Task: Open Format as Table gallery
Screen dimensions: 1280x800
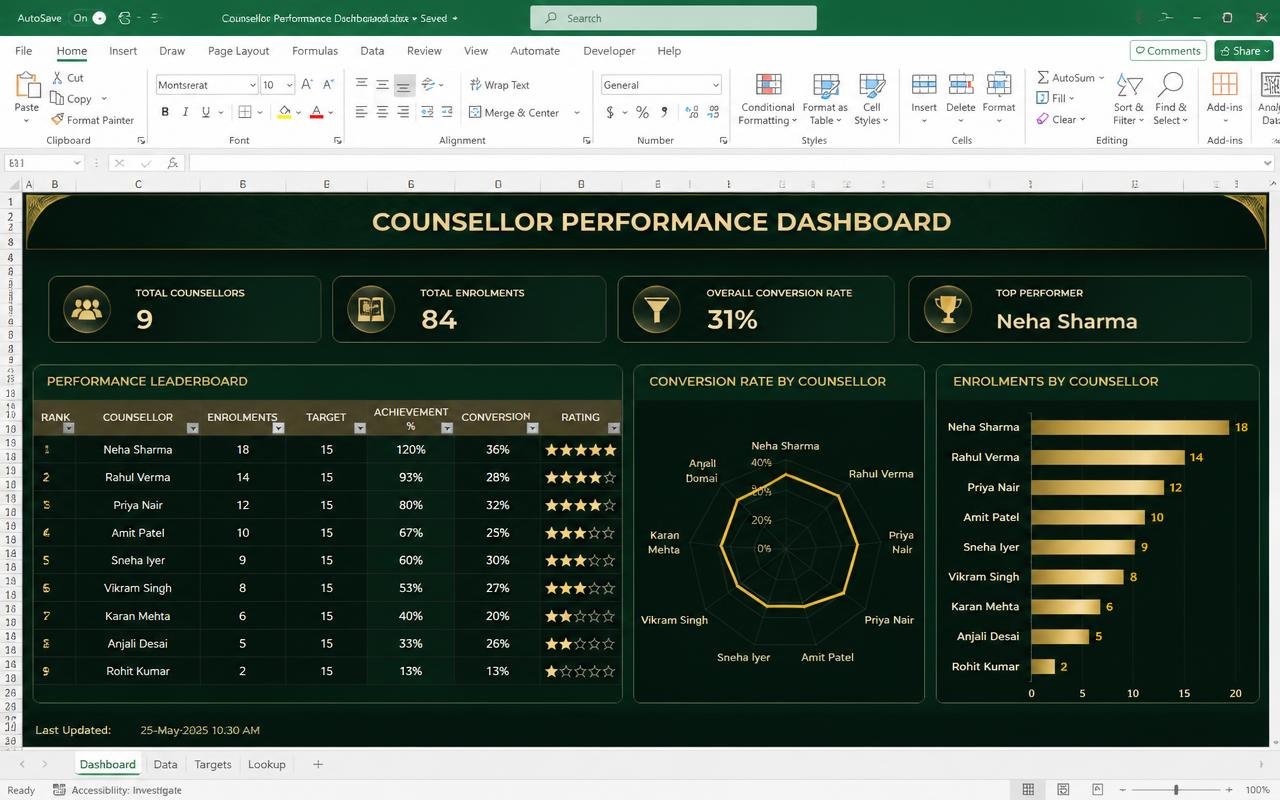Action: [825, 100]
